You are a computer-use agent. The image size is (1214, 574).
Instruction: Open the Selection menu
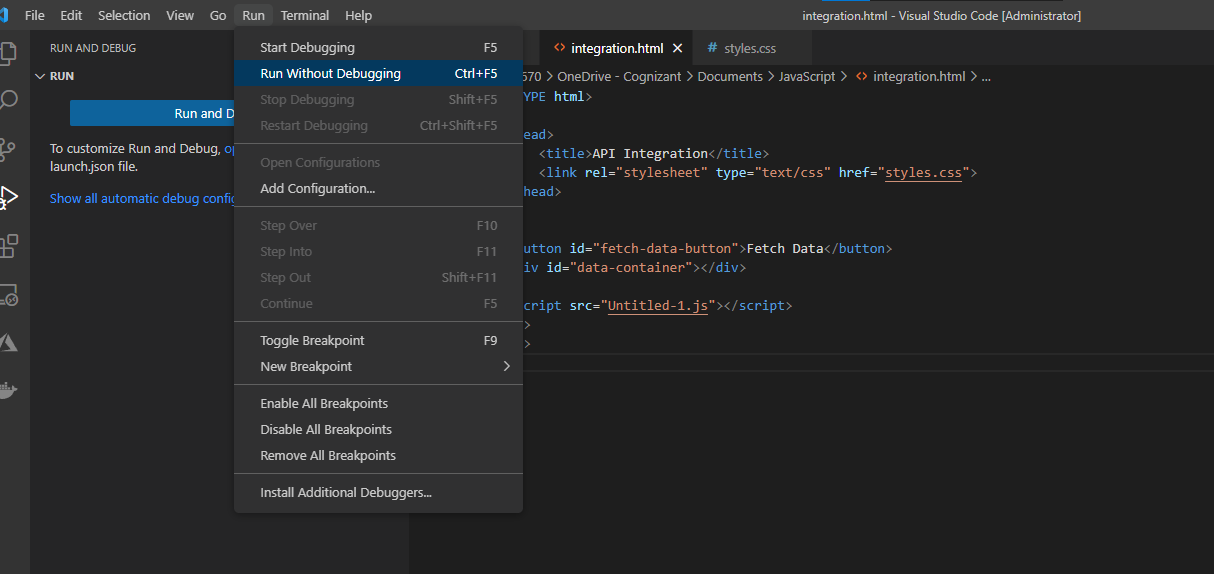[x=124, y=15]
